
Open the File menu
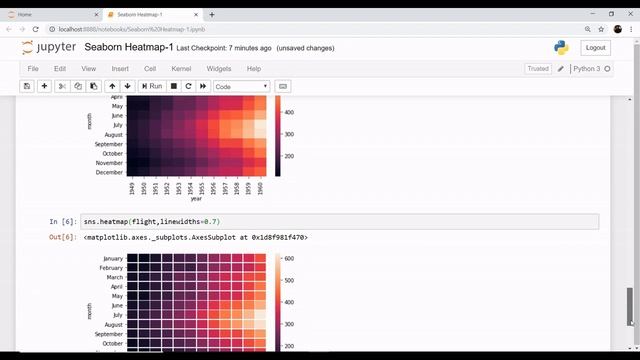[33, 69]
